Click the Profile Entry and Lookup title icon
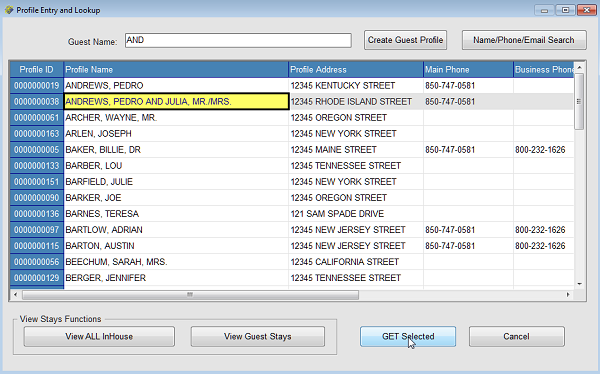Image resolution: width=600 pixels, height=374 pixels. click(9, 10)
